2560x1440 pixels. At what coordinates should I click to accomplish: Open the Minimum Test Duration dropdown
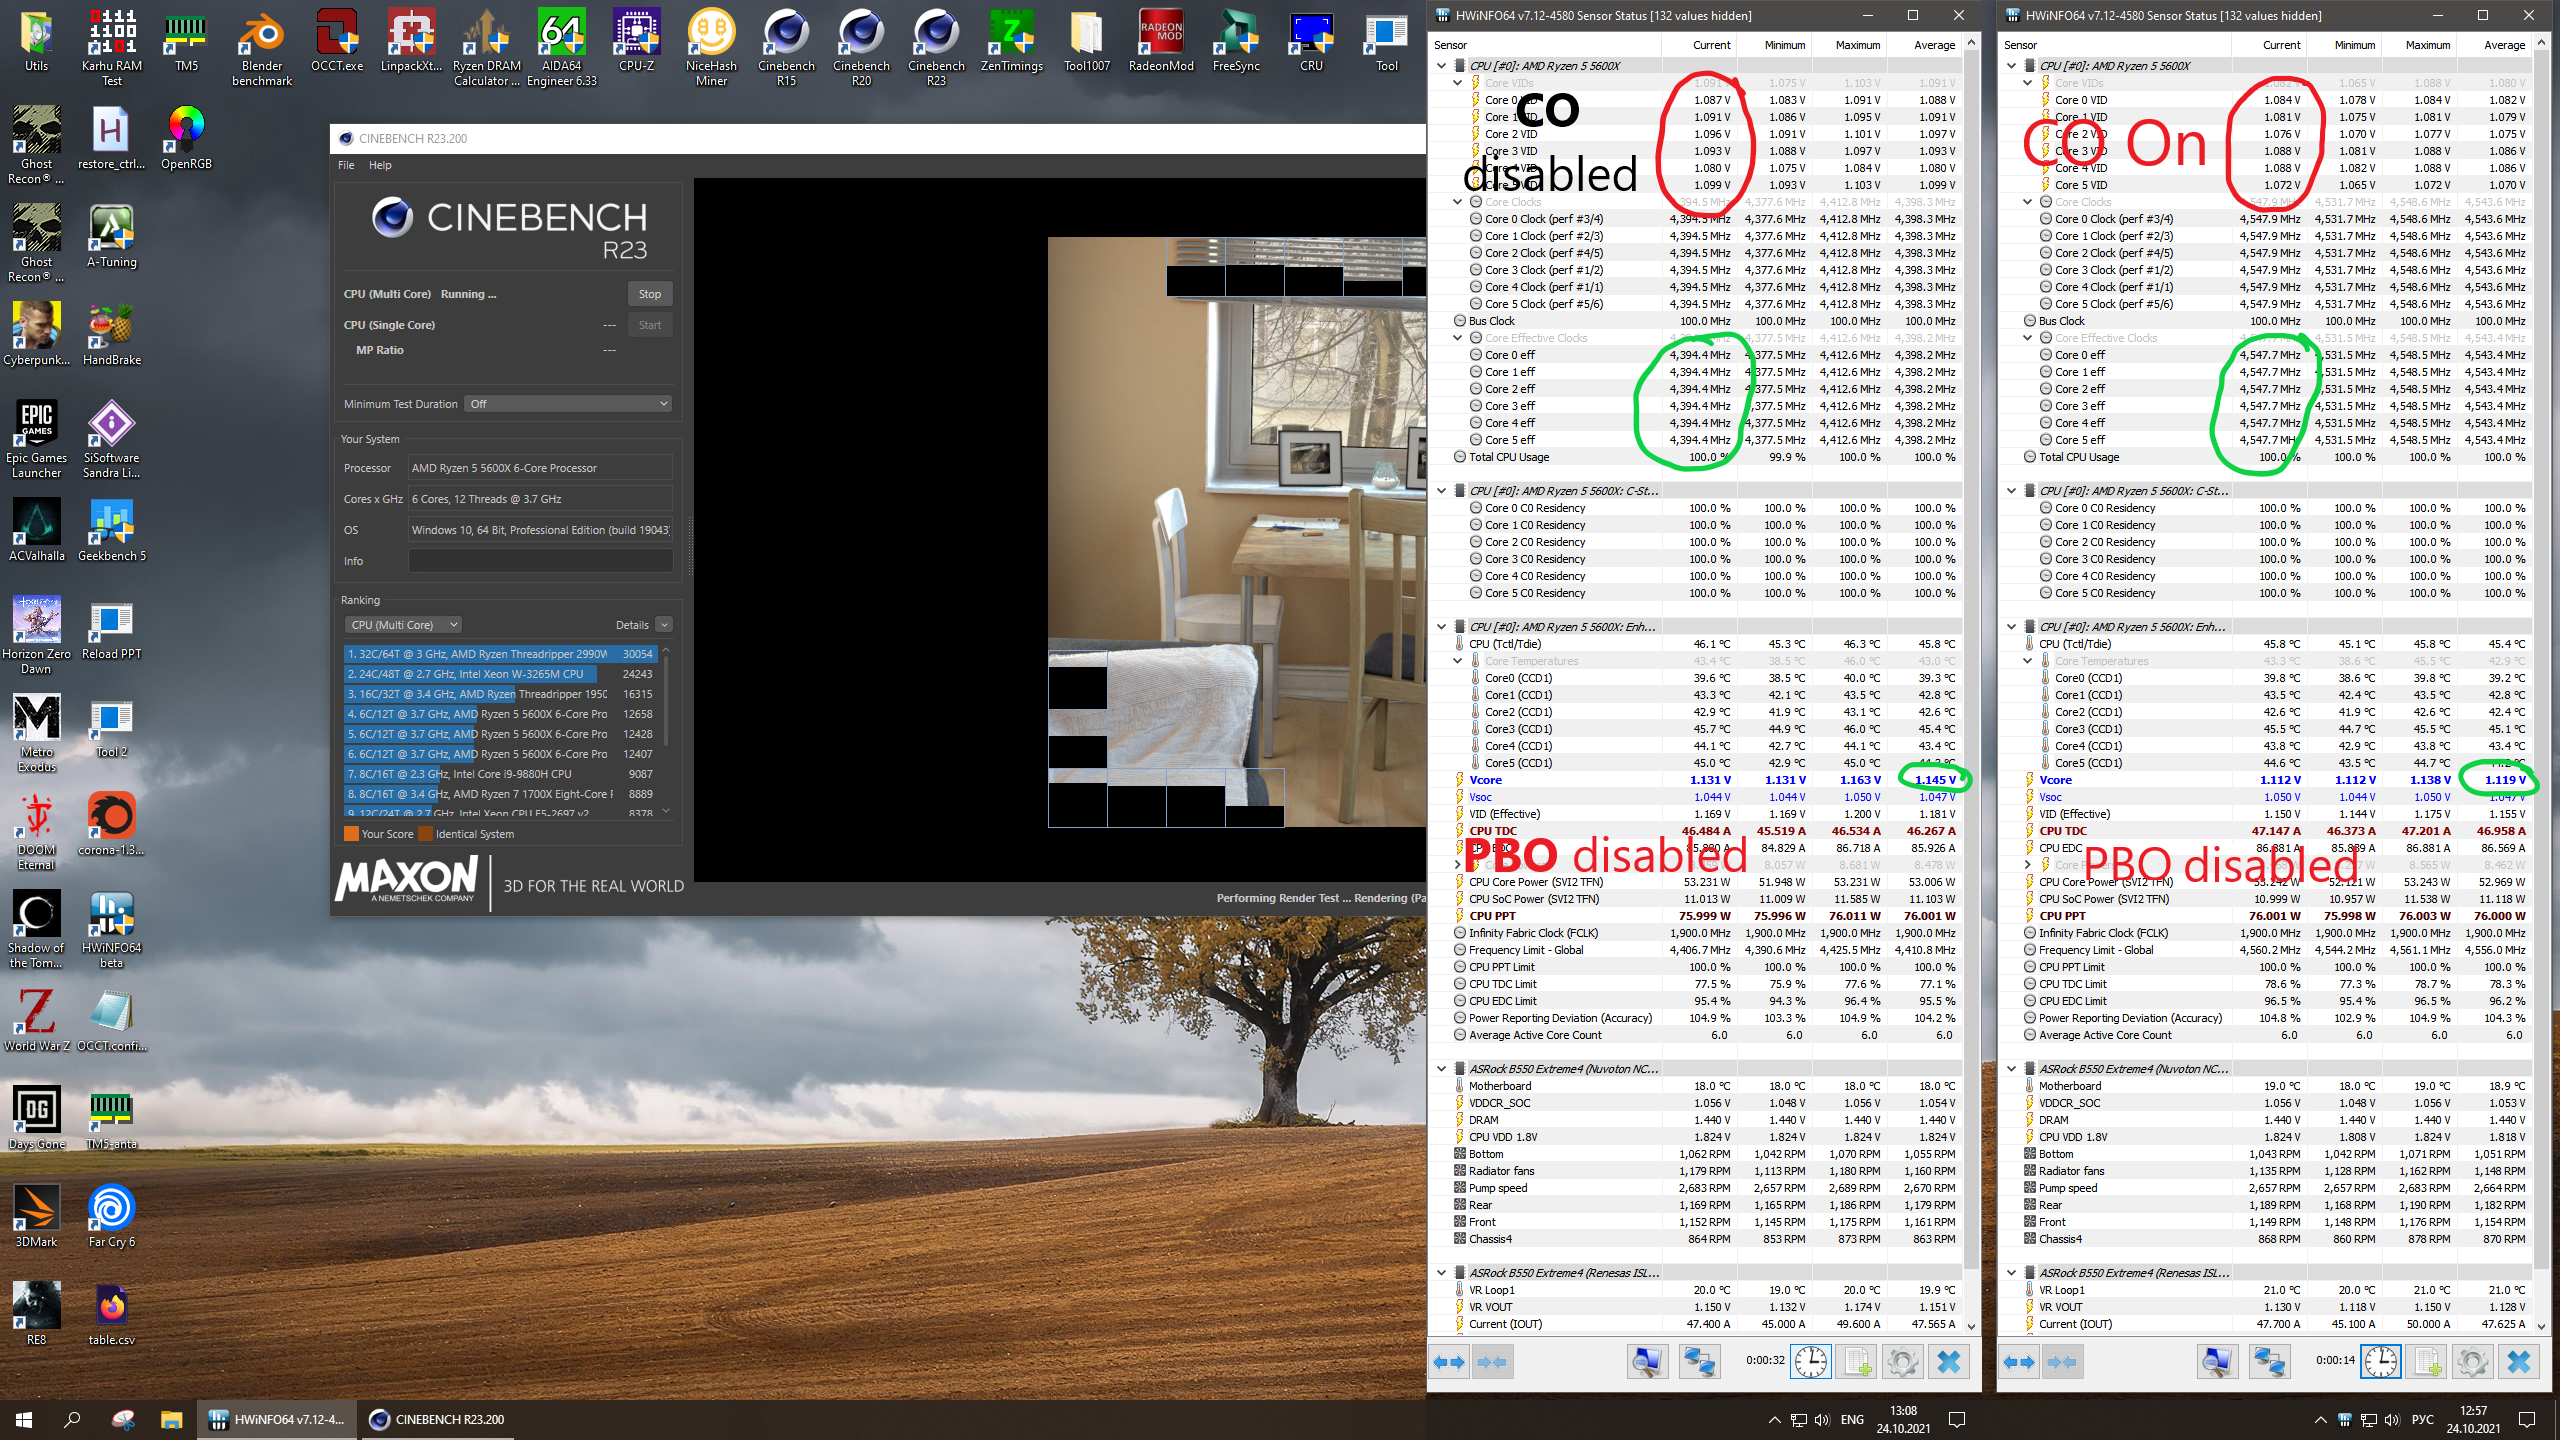(x=567, y=404)
